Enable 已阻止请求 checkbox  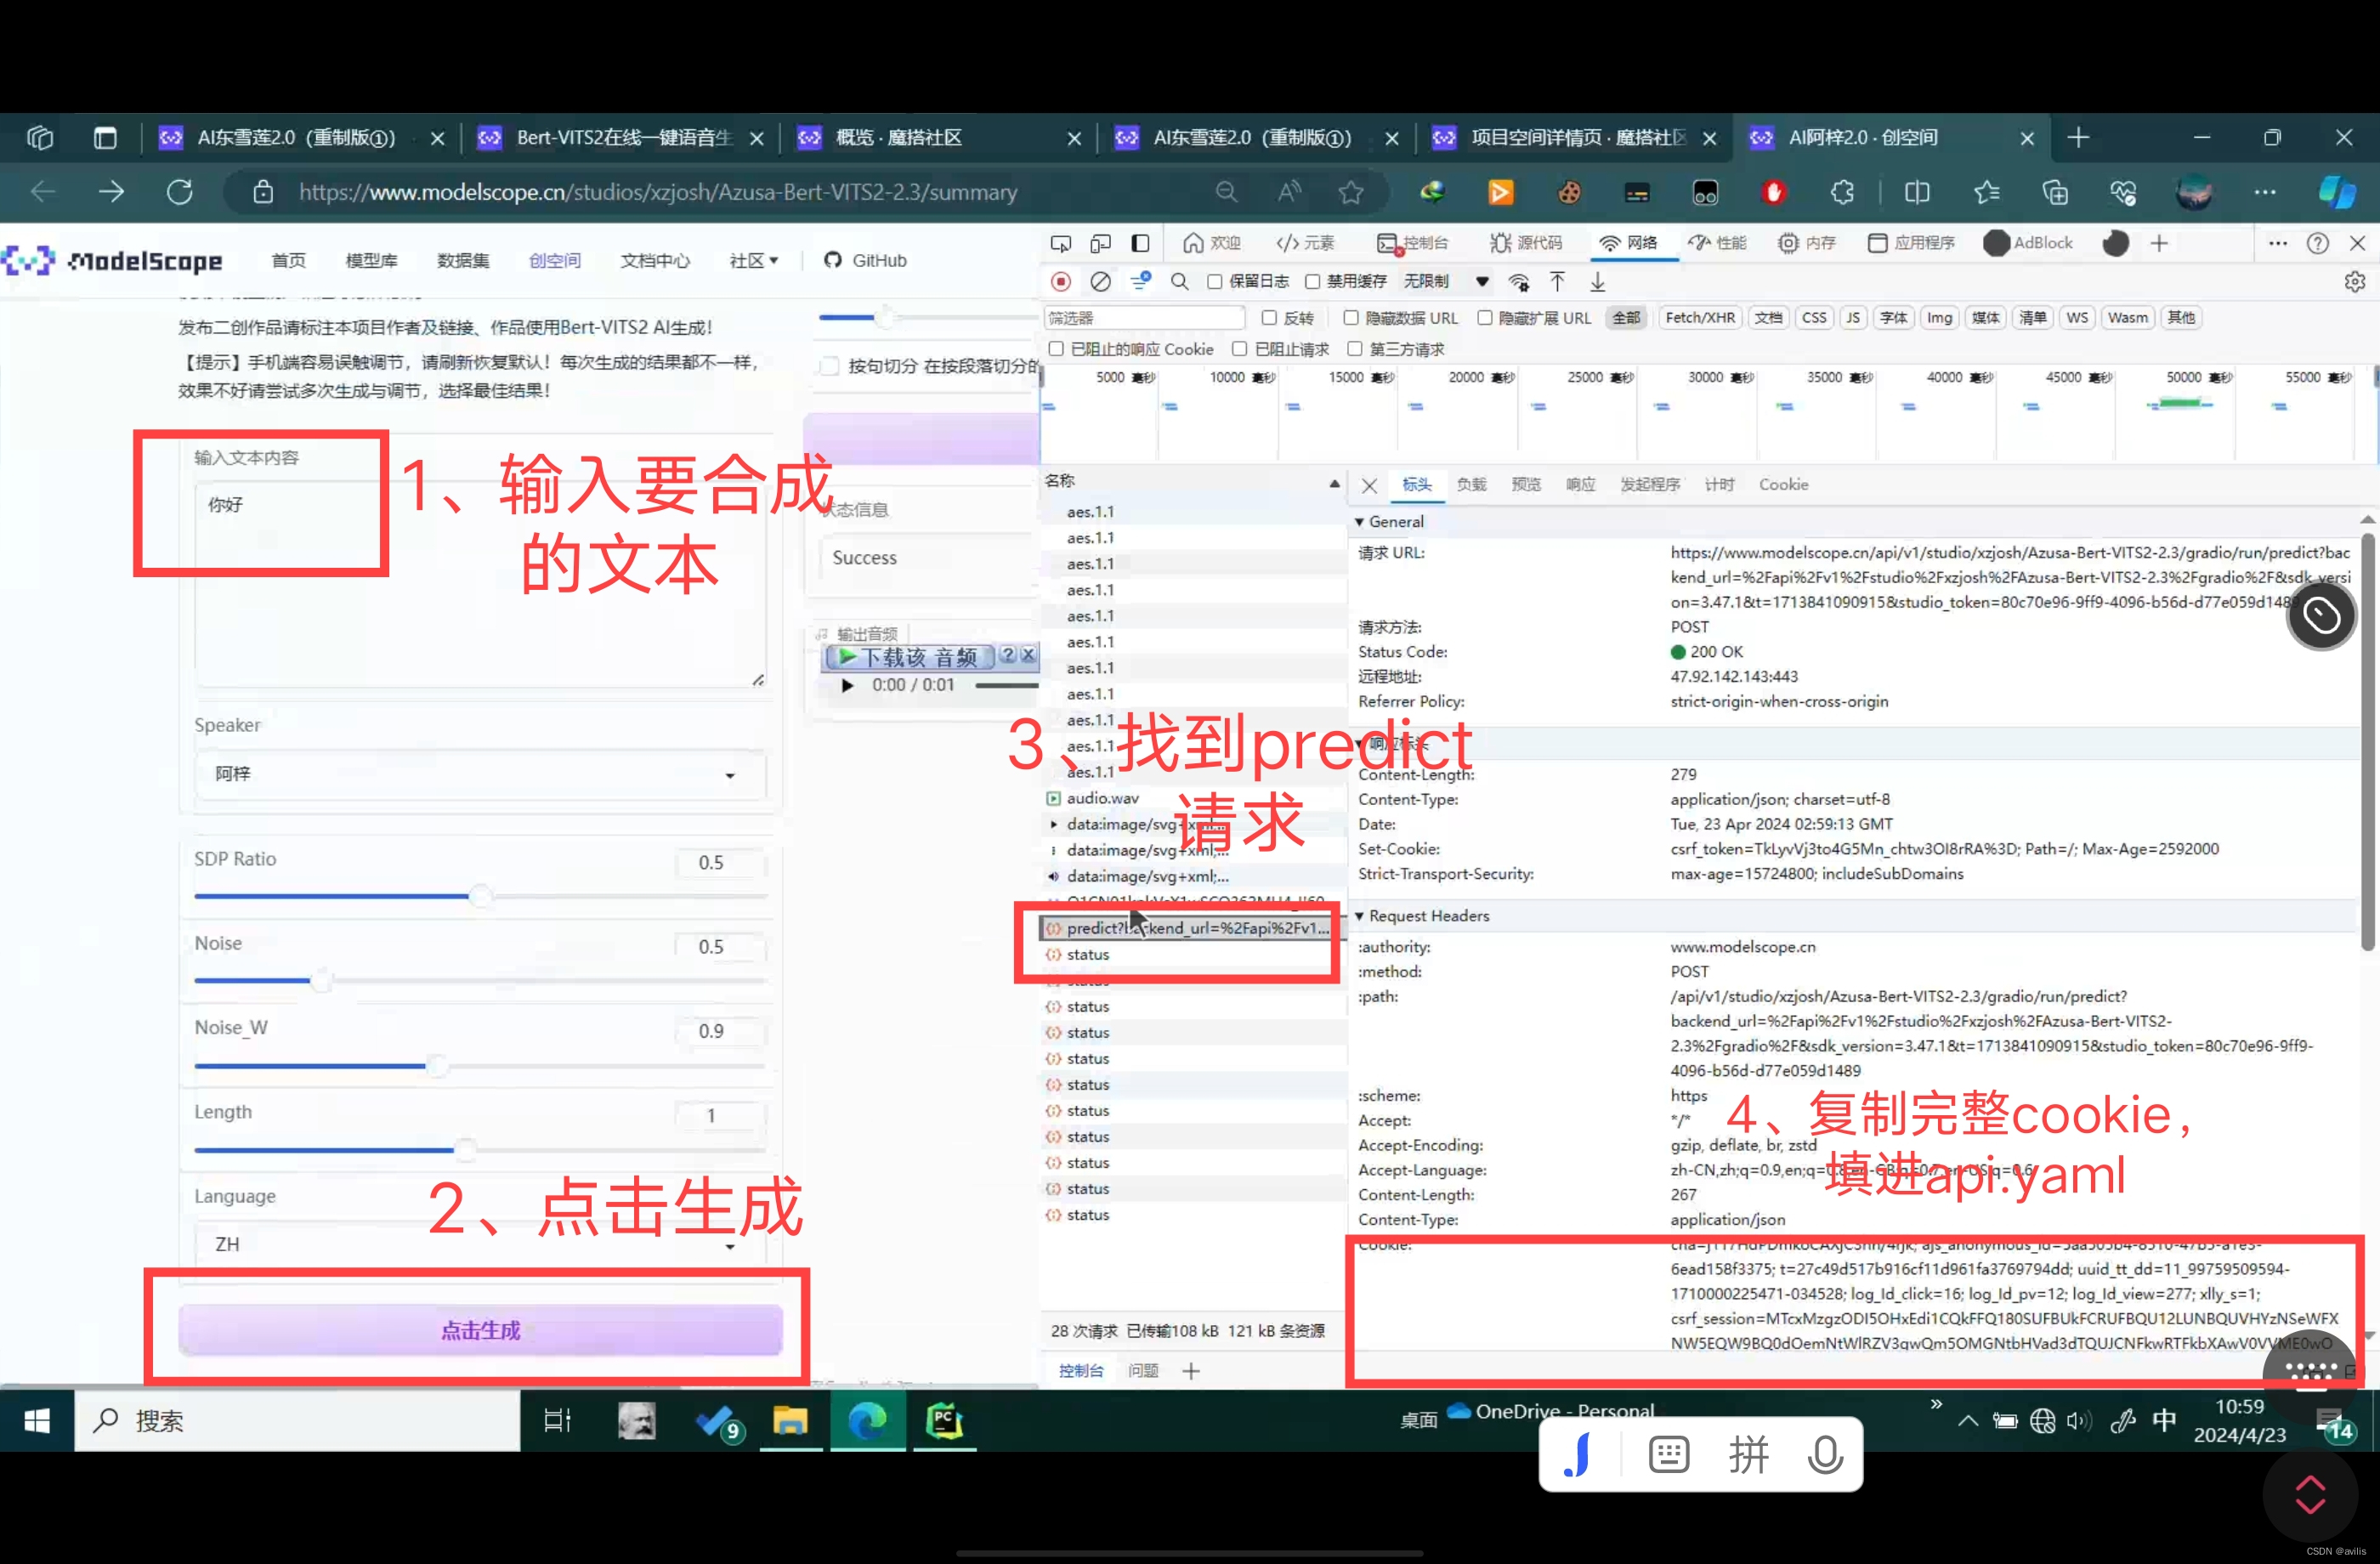(1239, 349)
